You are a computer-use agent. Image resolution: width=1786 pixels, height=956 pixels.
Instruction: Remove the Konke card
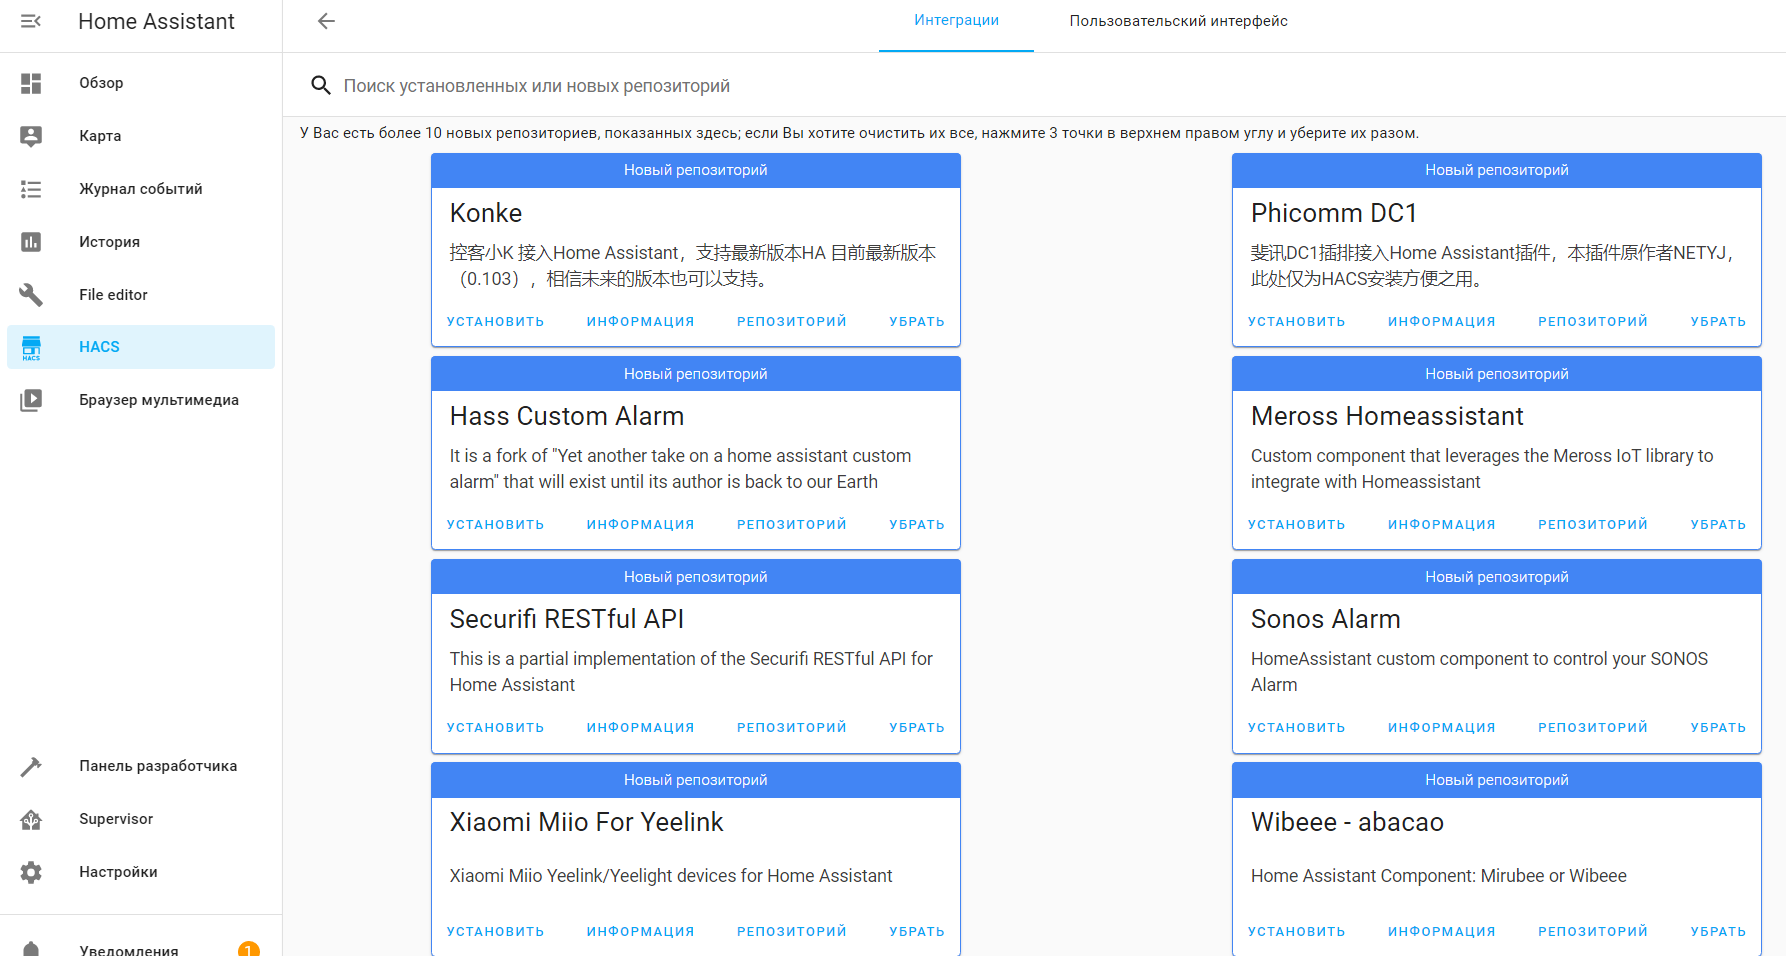(917, 322)
